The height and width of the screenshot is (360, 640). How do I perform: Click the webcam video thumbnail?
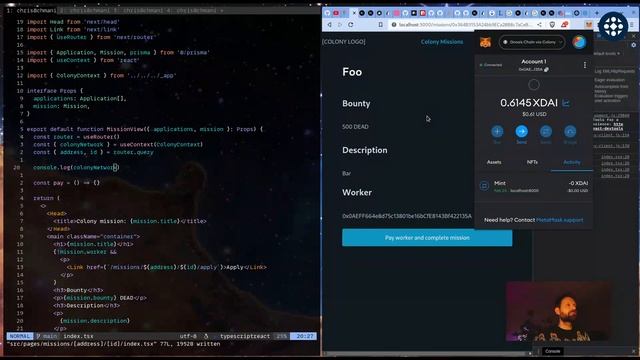pyautogui.click(x=558, y=312)
